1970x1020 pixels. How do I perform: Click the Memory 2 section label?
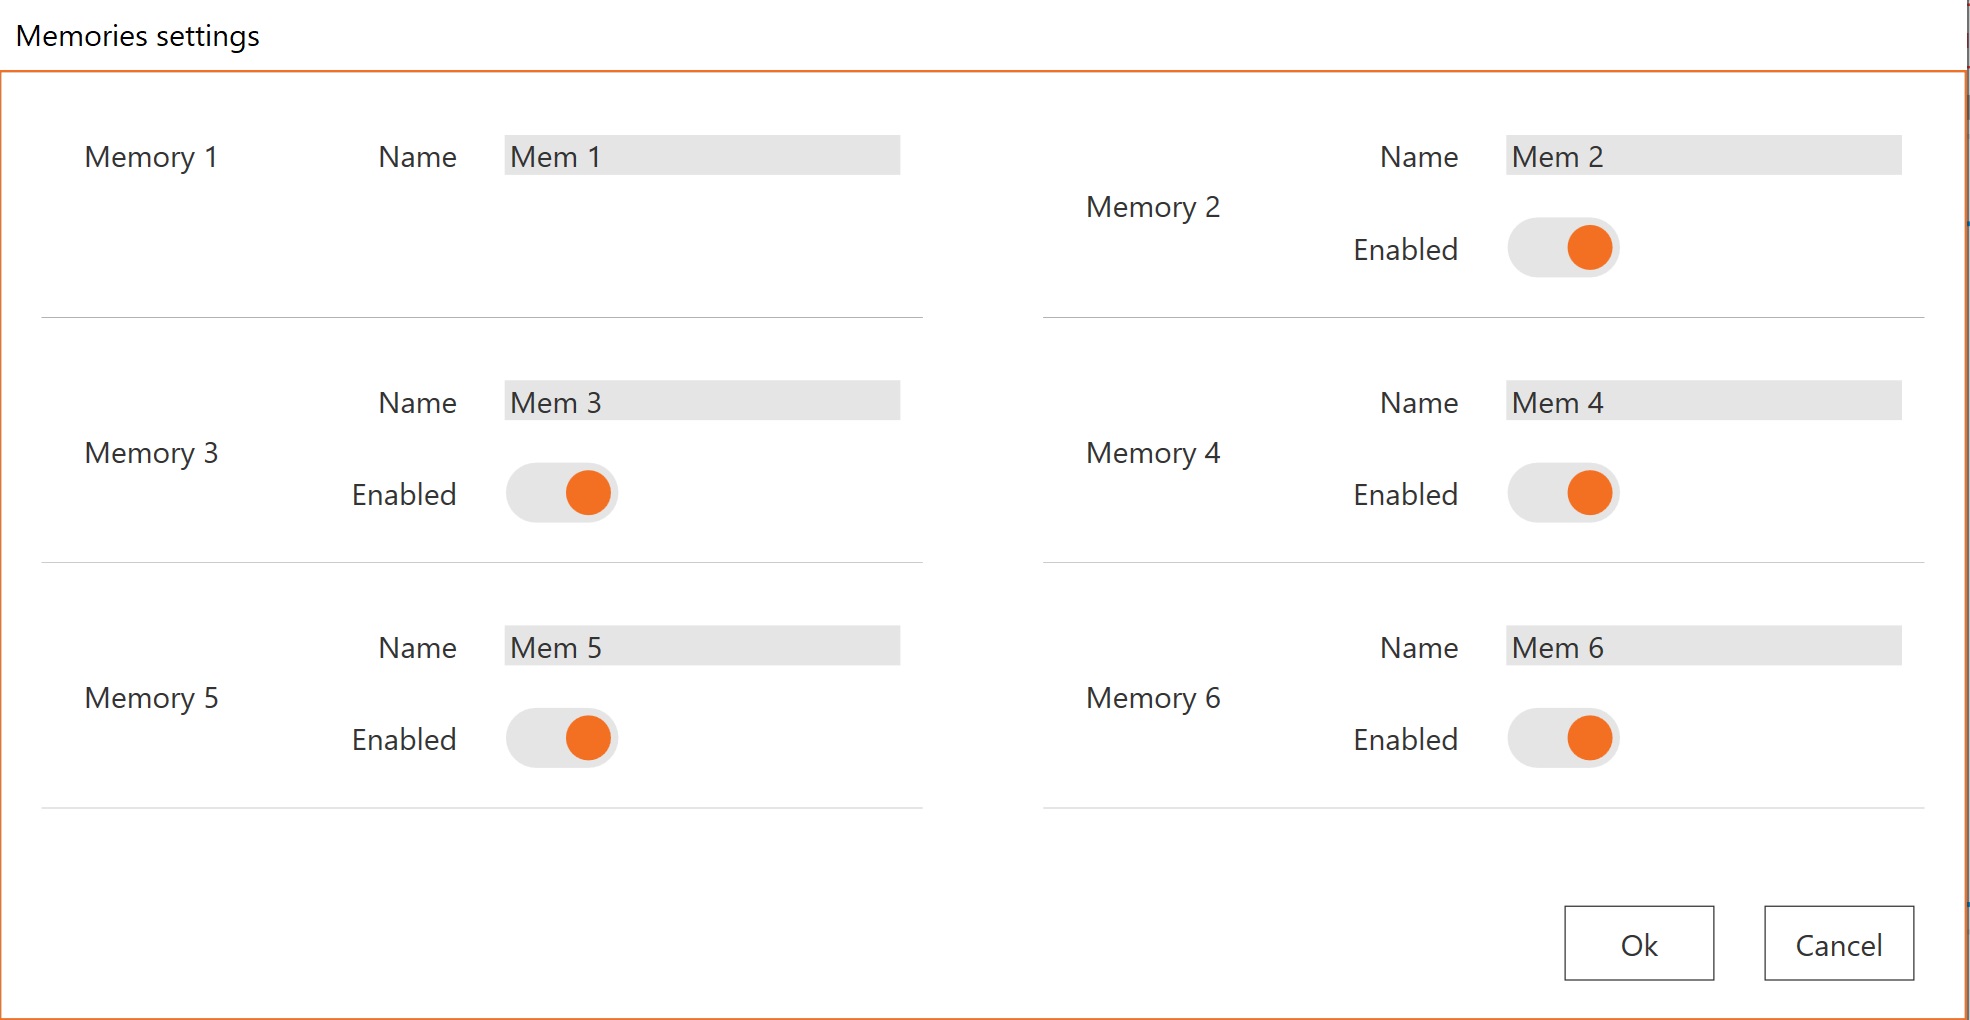[x=1153, y=207]
